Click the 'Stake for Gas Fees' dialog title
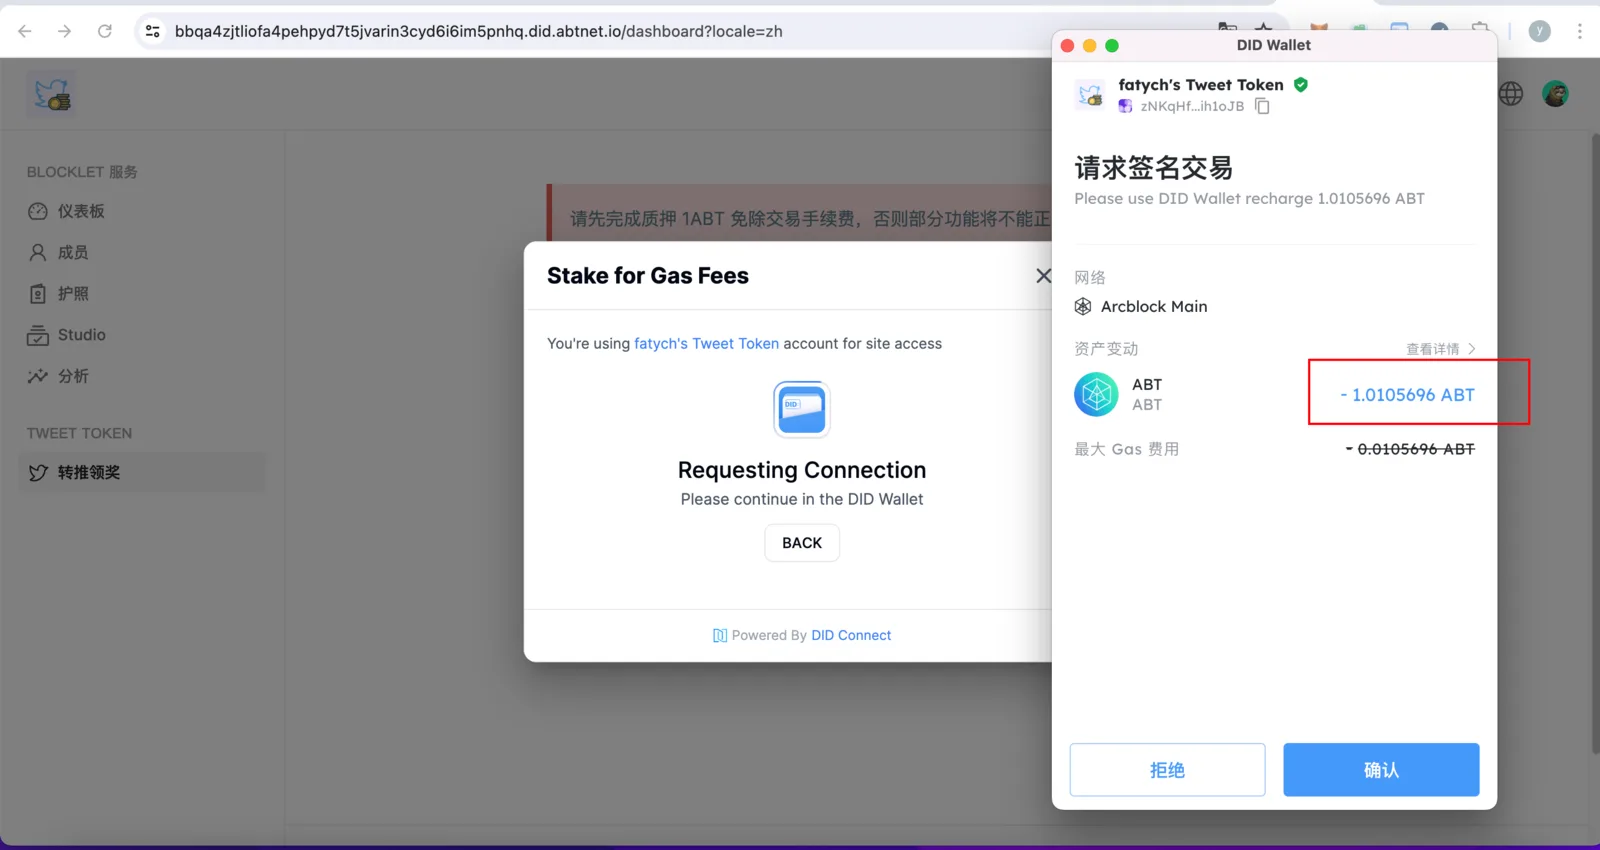 [x=648, y=275]
